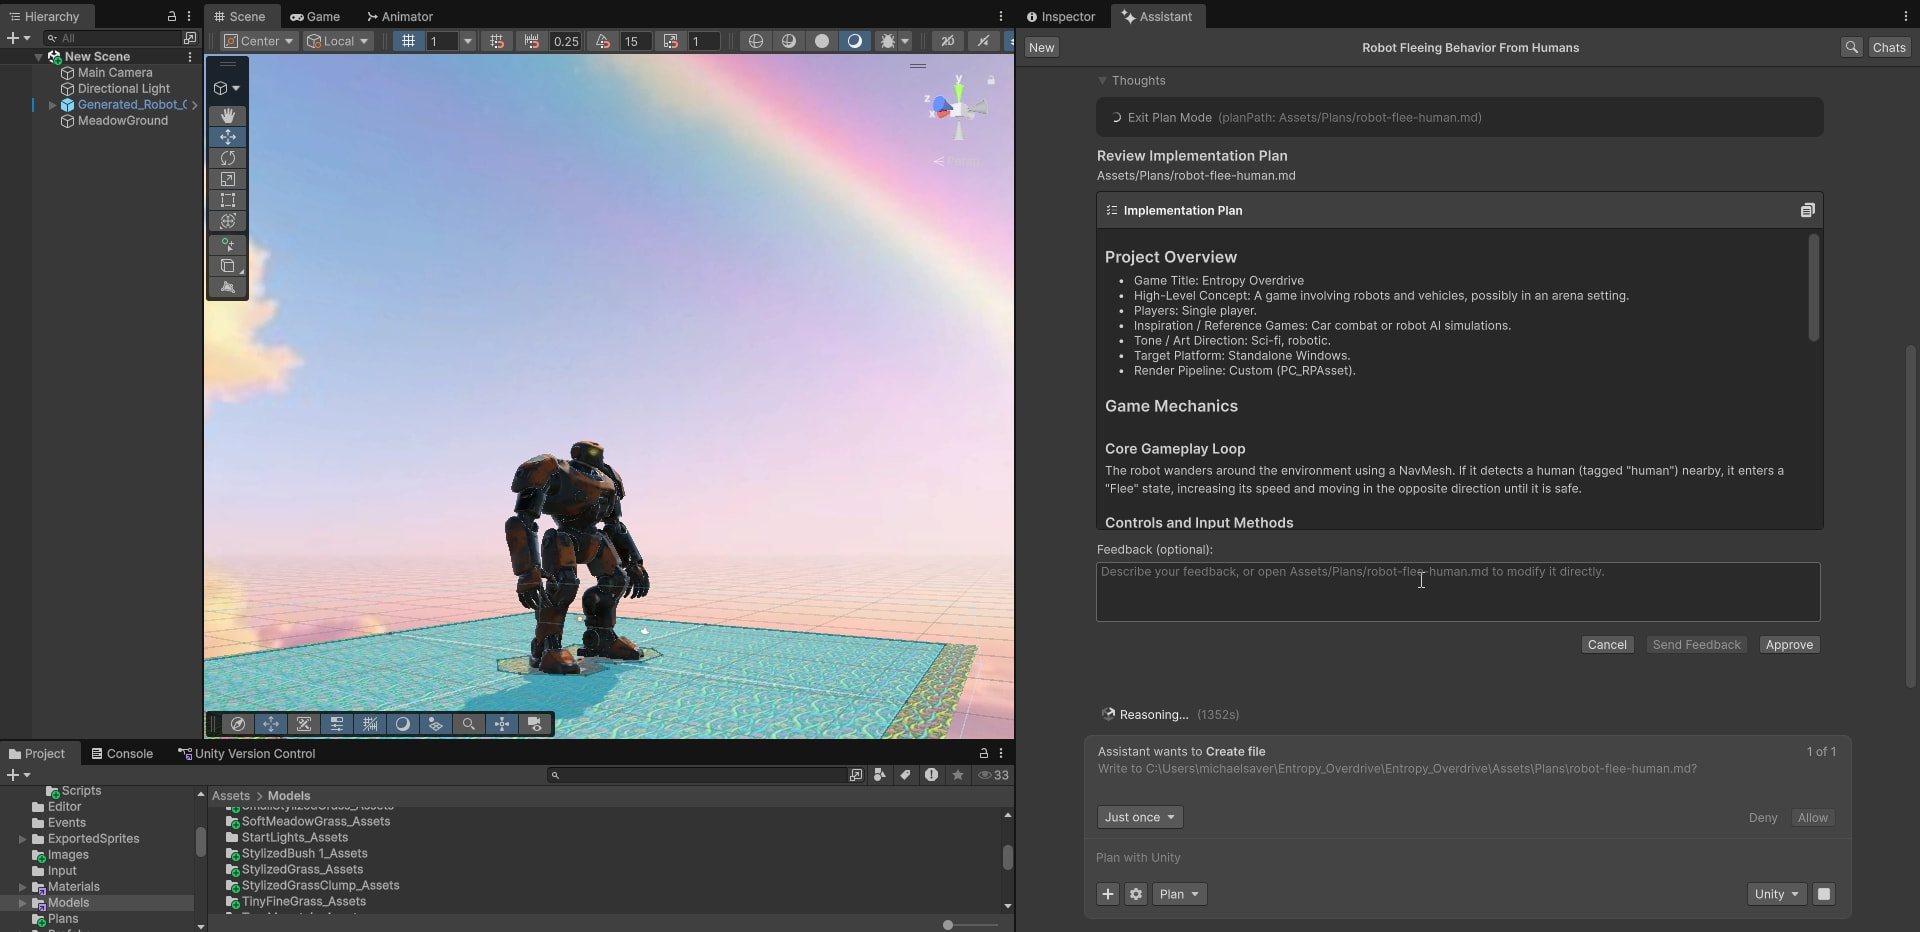Viewport: 1920px width, 932px height.
Task: Open the Inspector tab
Action: tap(1061, 16)
